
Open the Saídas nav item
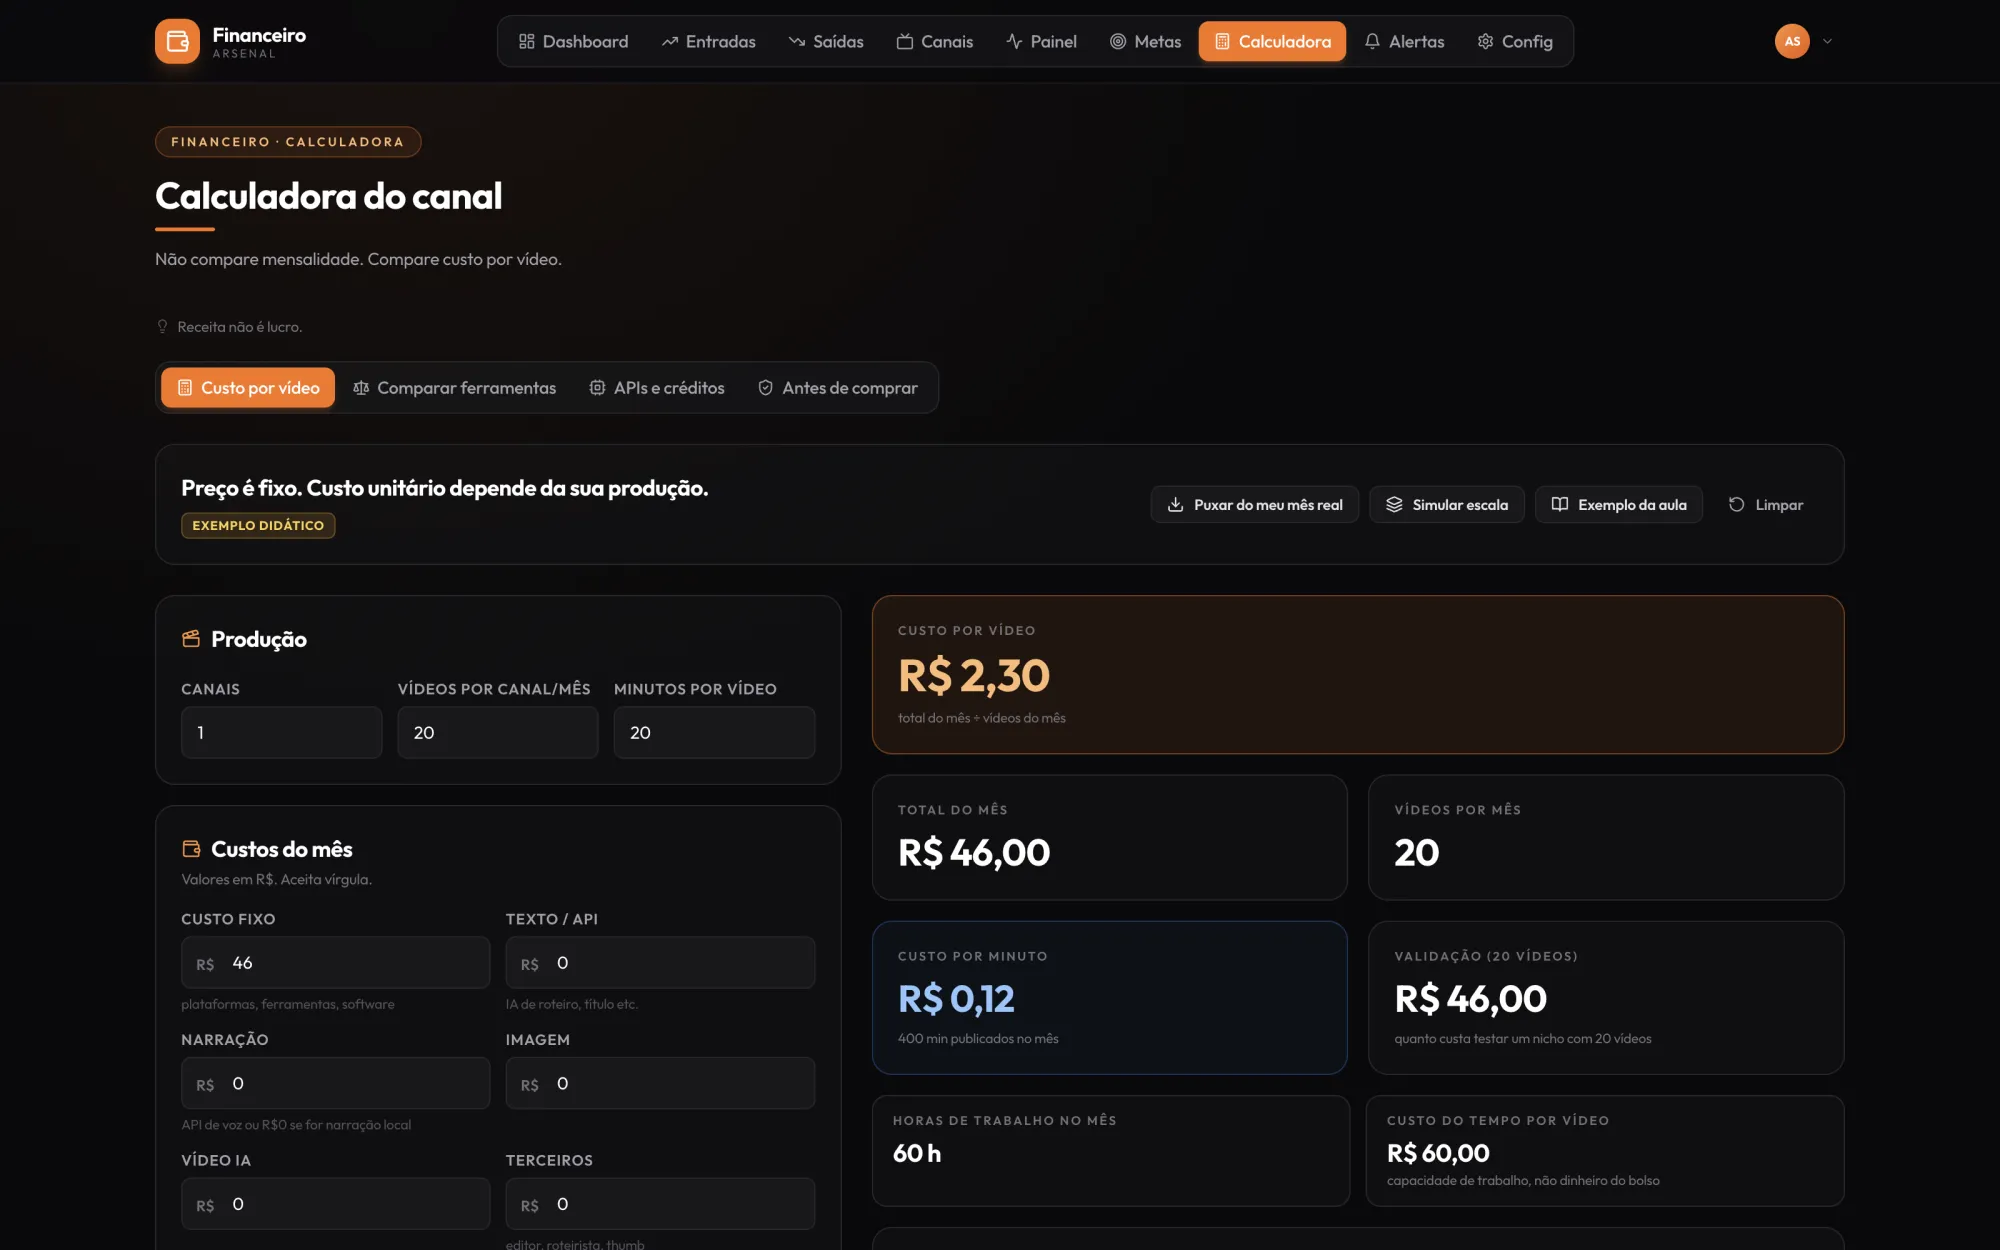pos(826,41)
